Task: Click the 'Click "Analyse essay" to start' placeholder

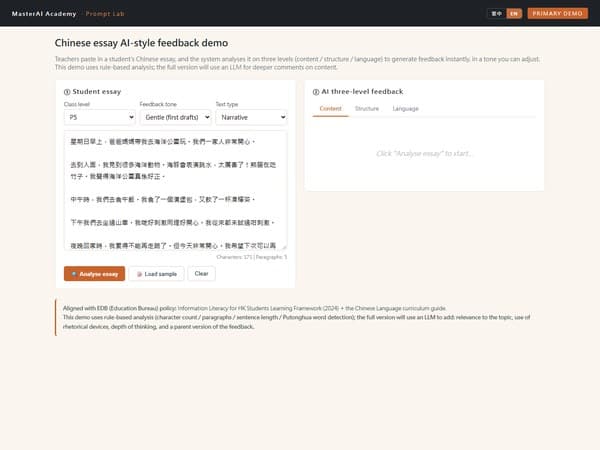Action: pos(424,153)
